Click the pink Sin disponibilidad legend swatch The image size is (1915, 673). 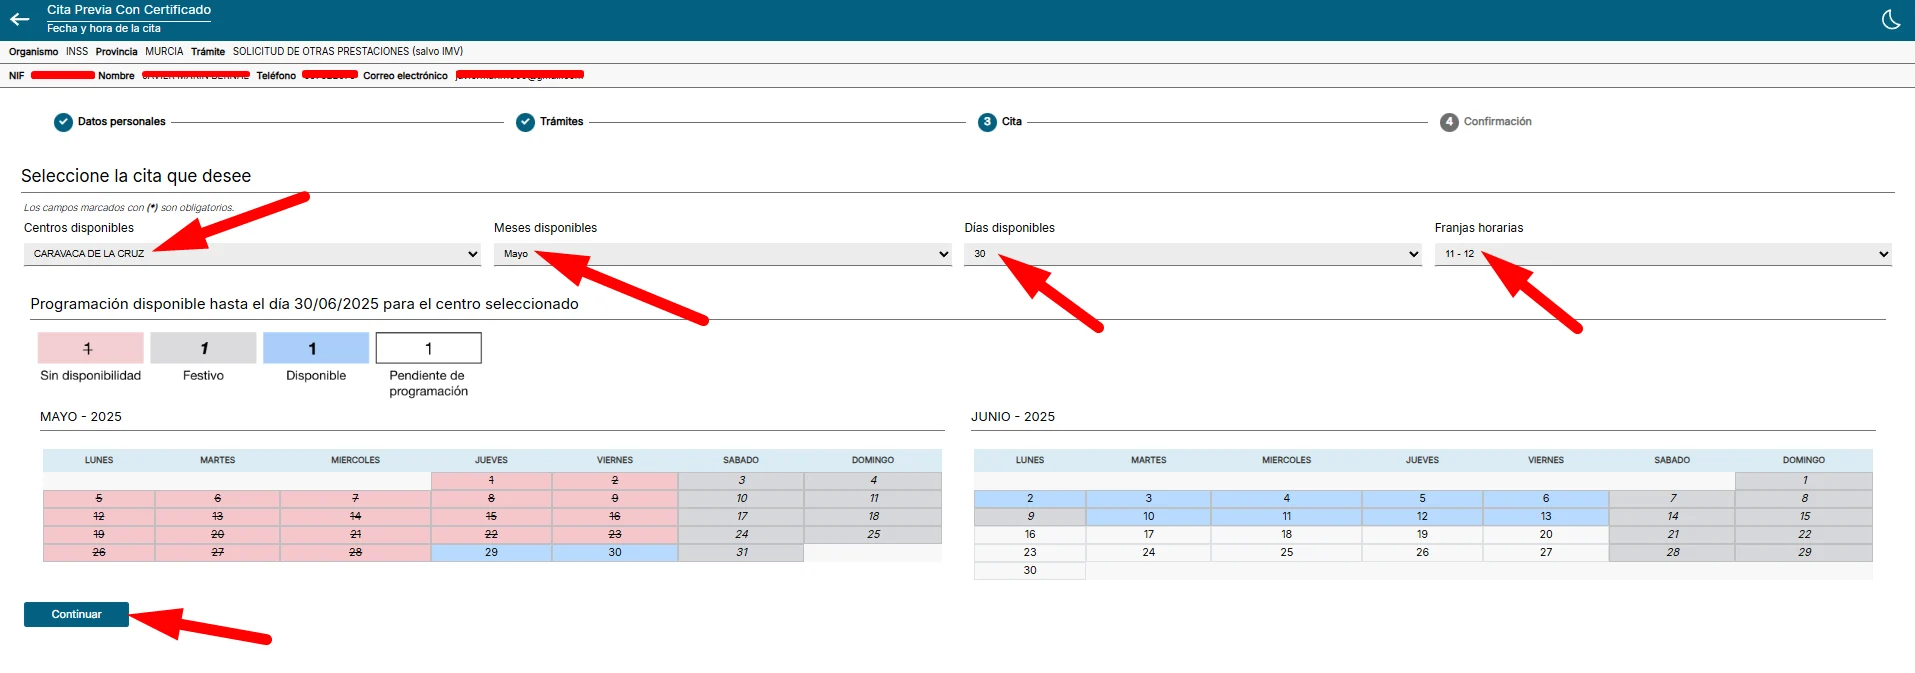pos(91,348)
